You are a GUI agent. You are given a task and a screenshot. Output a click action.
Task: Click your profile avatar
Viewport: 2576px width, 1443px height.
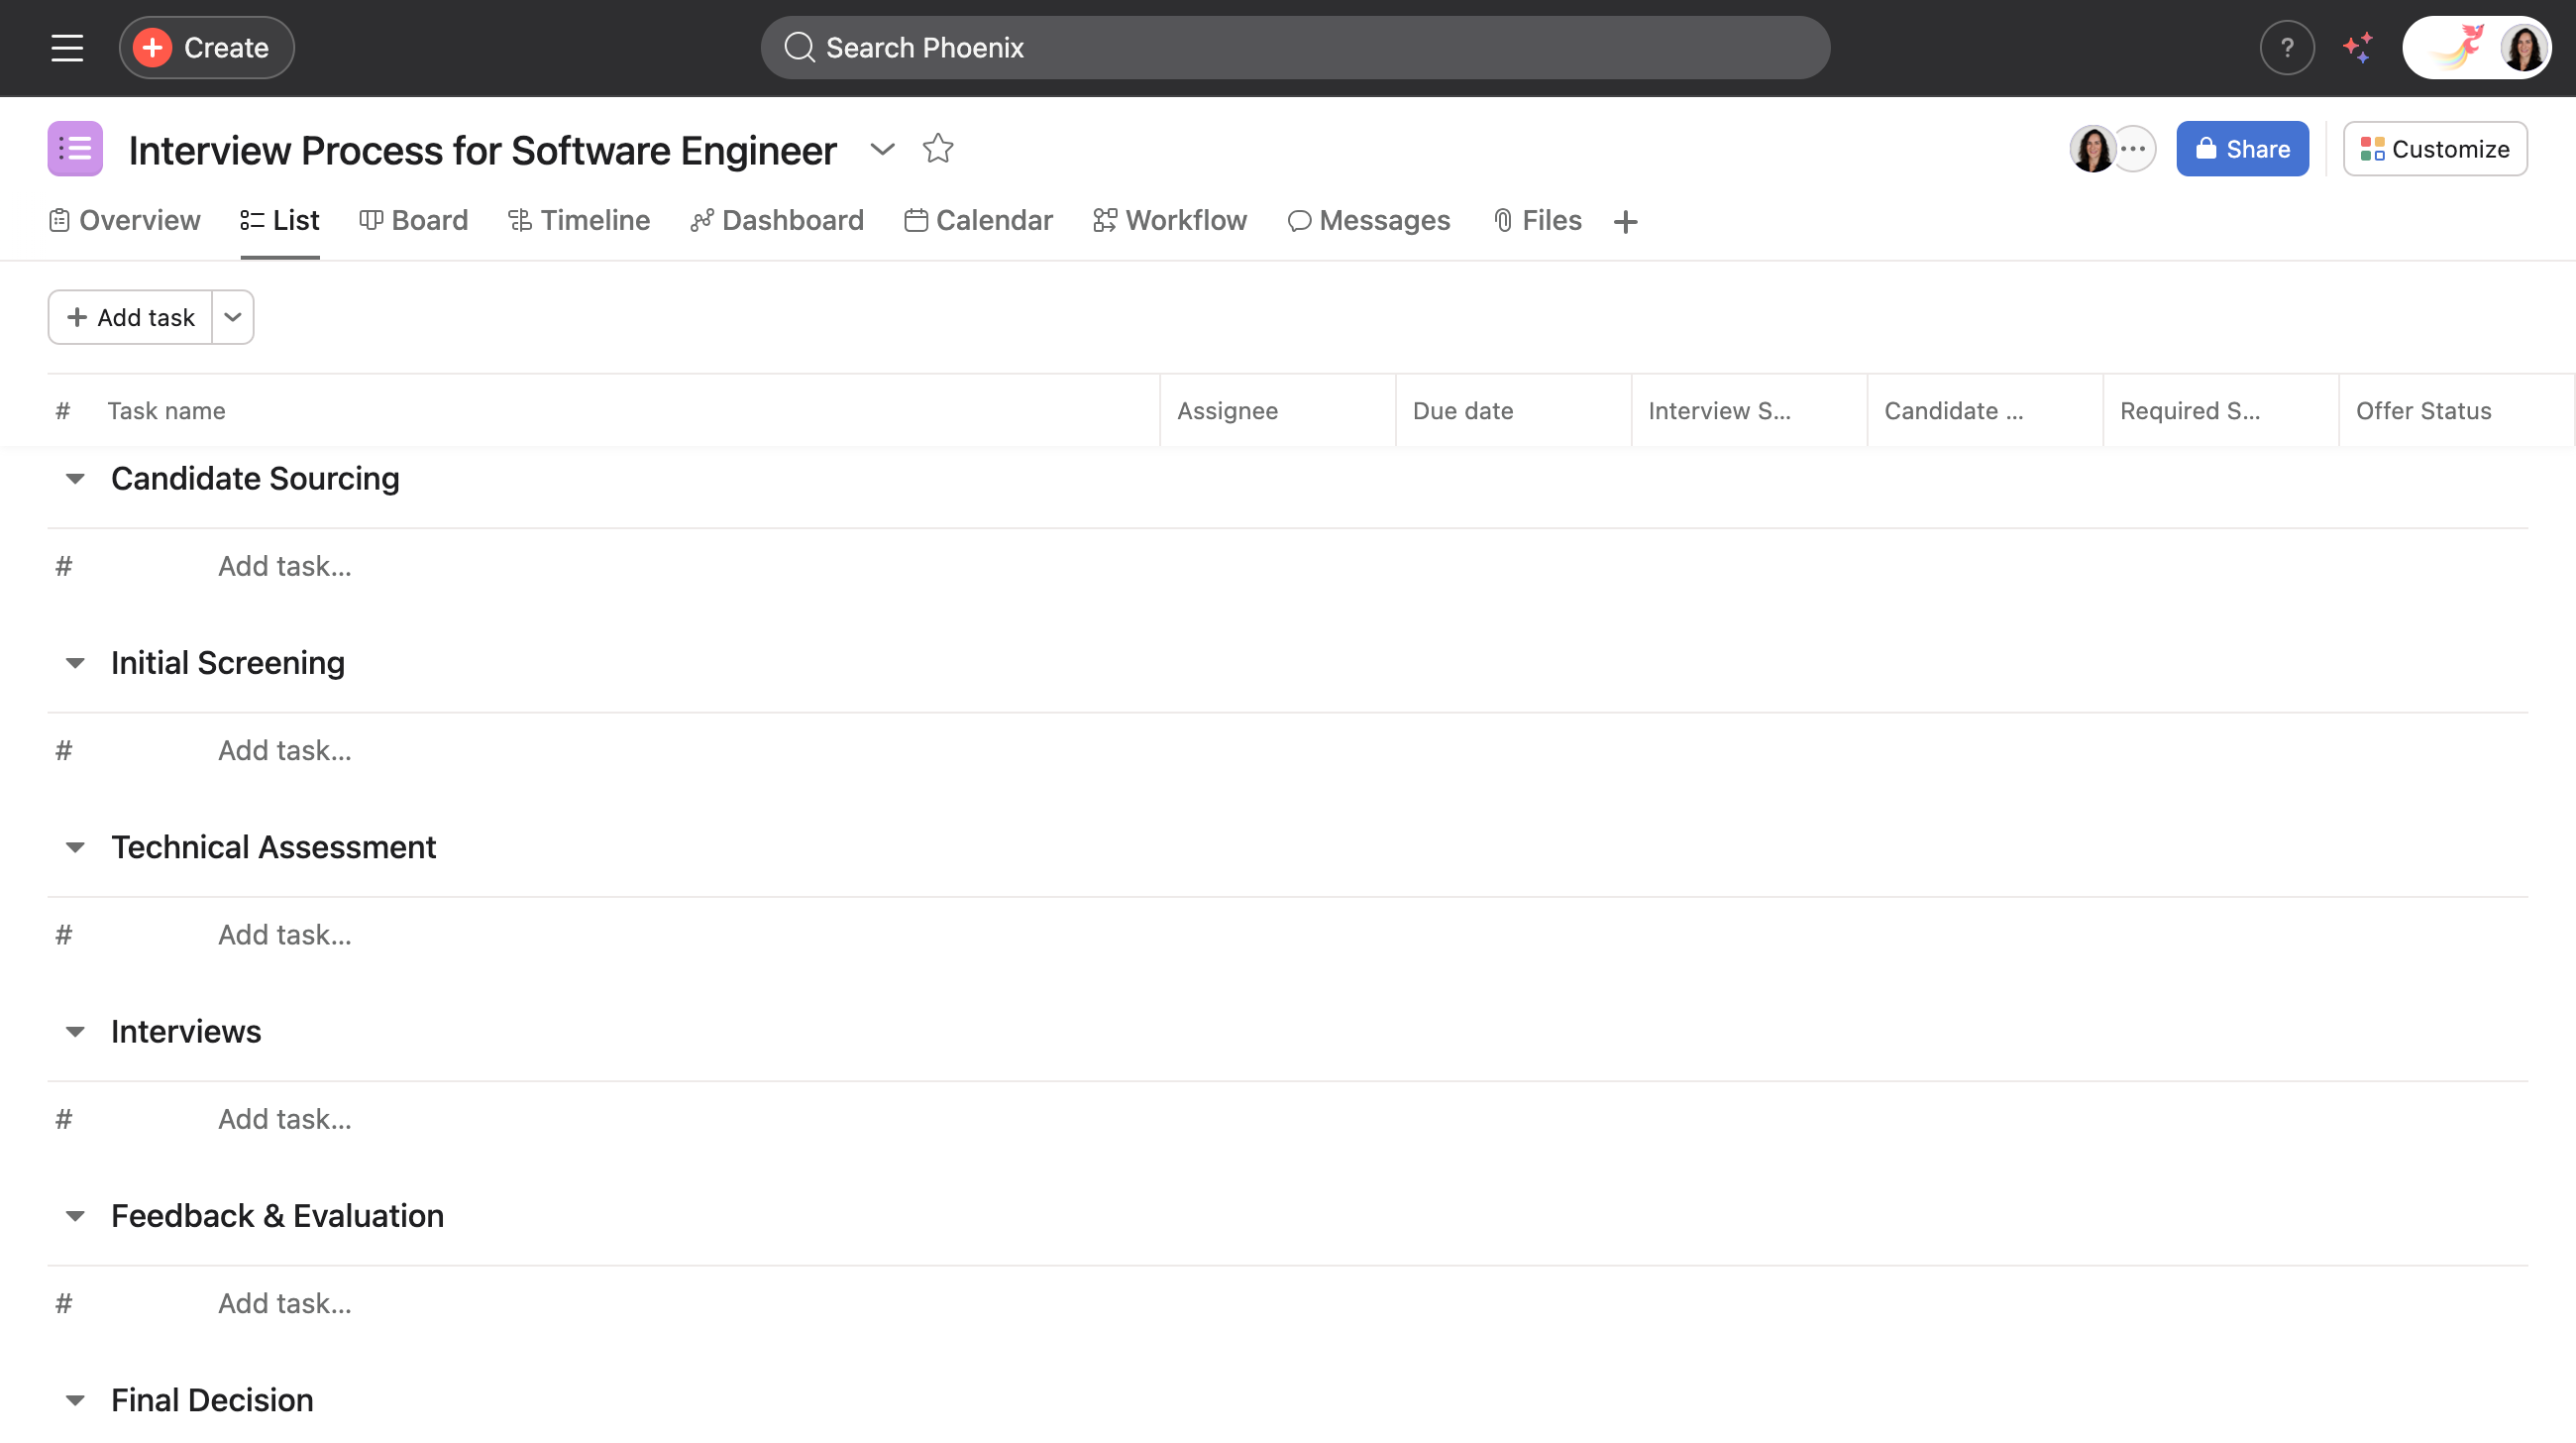(x=2521, y=47)
